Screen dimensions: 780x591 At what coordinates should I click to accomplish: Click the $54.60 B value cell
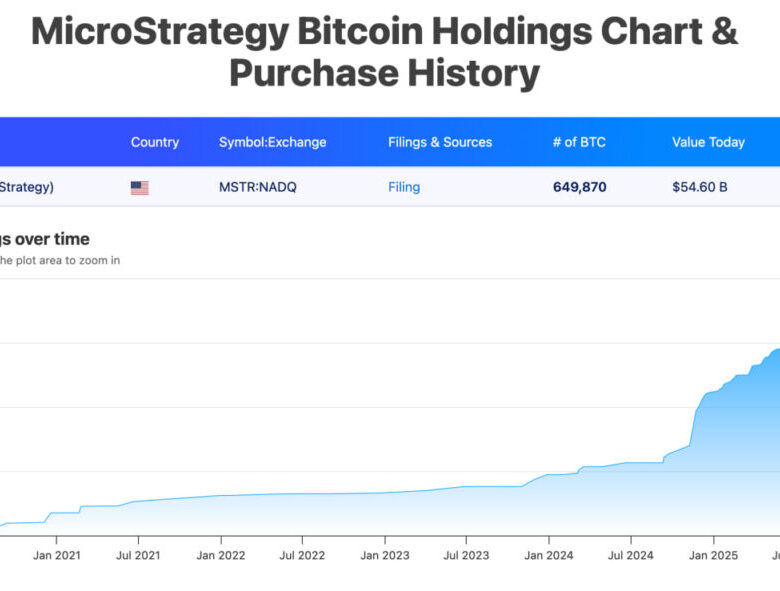(x=699, y=187)
